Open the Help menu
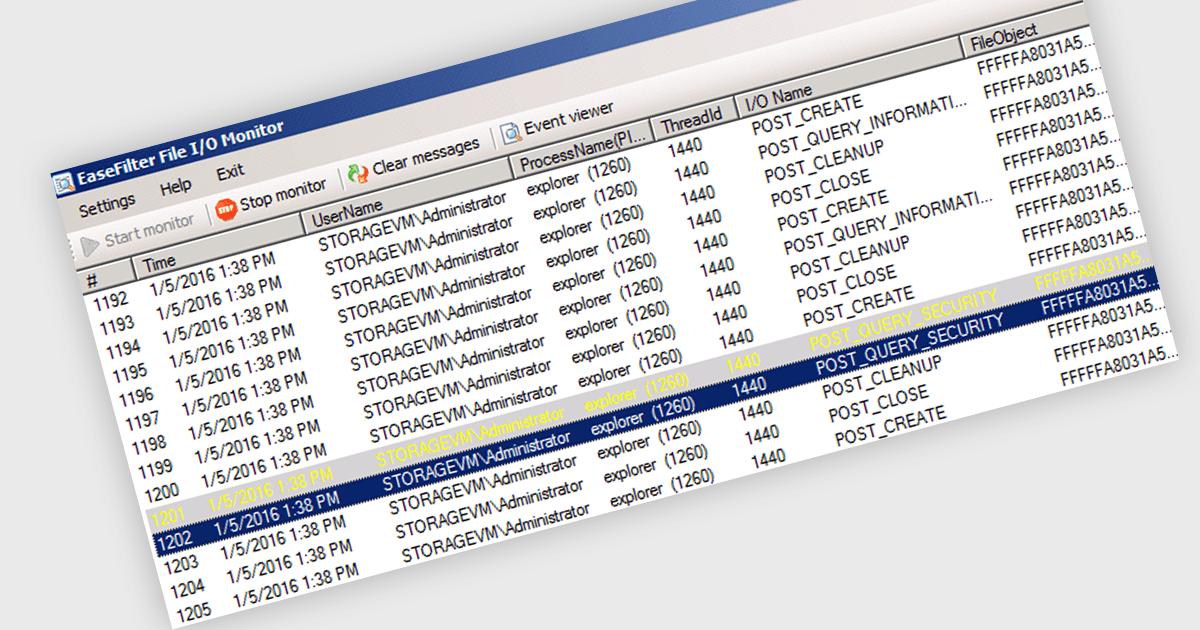 176,187
